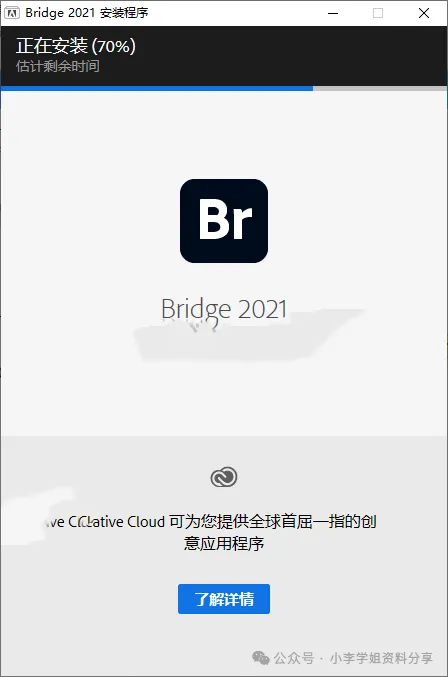Click the 公众号 watermark label
Image resolution: width=448 pixels, height=677 pixels.
click(293, 658)
